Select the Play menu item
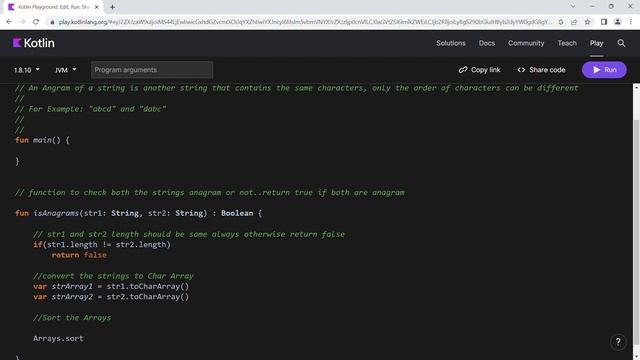 596,43
